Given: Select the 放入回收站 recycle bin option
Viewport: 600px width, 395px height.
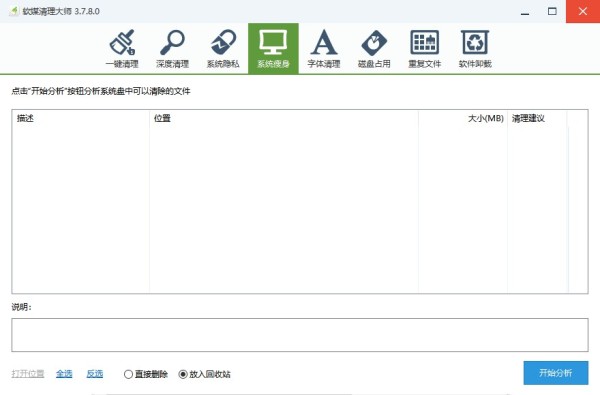Looking at the screenshot, I should [204, 374].
